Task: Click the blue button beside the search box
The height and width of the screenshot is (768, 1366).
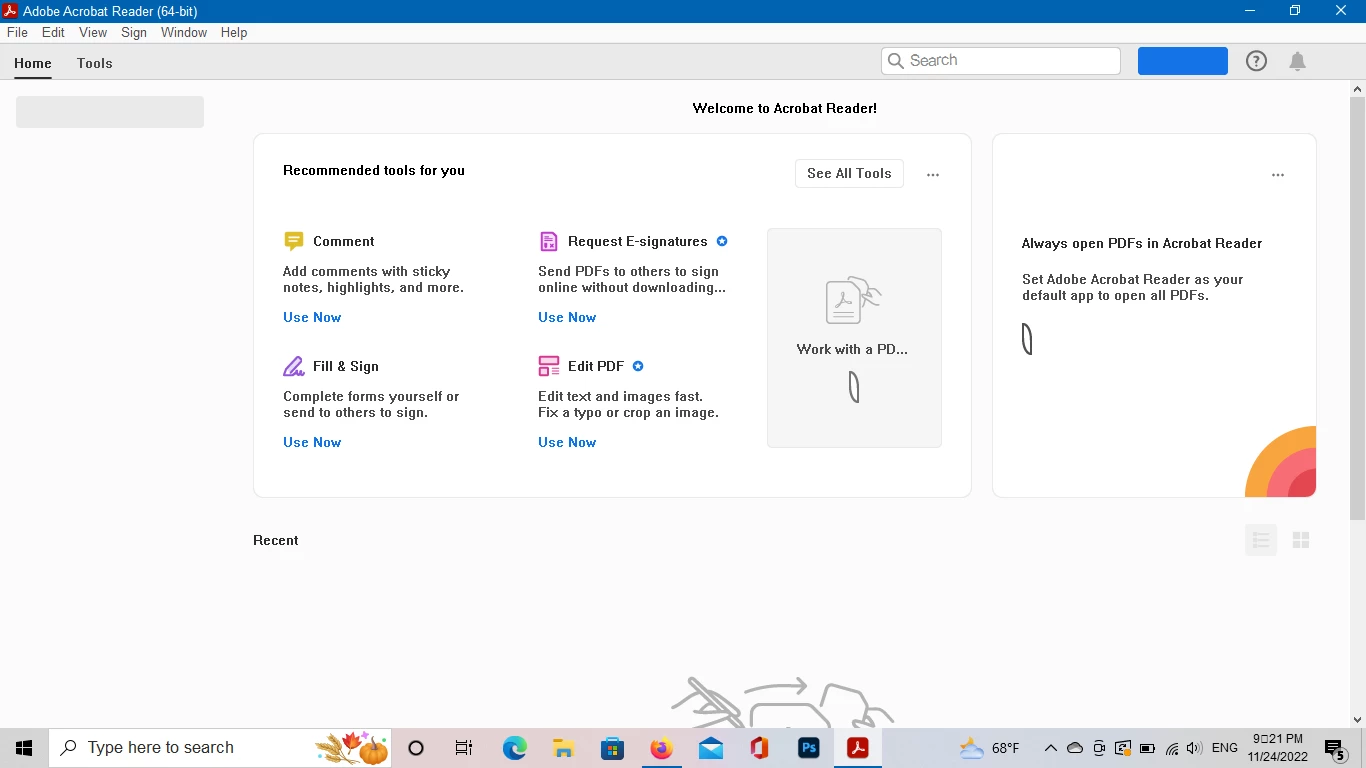Action: pyautogui.click(x=1183, y=61)
